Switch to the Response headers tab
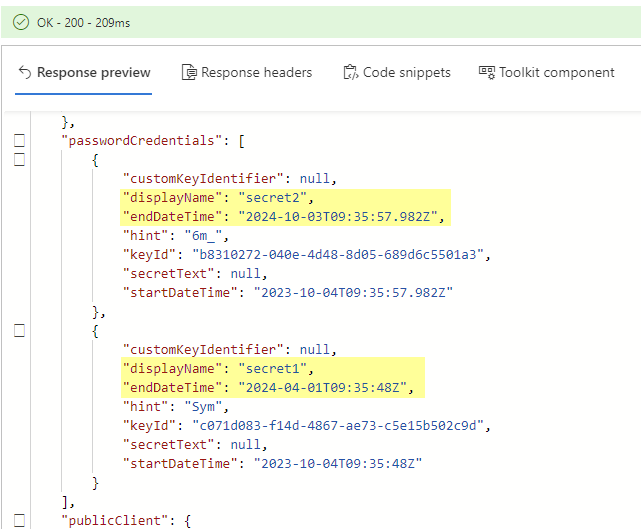The width and height of the screenshot is (641, 529). coord(247,72)
